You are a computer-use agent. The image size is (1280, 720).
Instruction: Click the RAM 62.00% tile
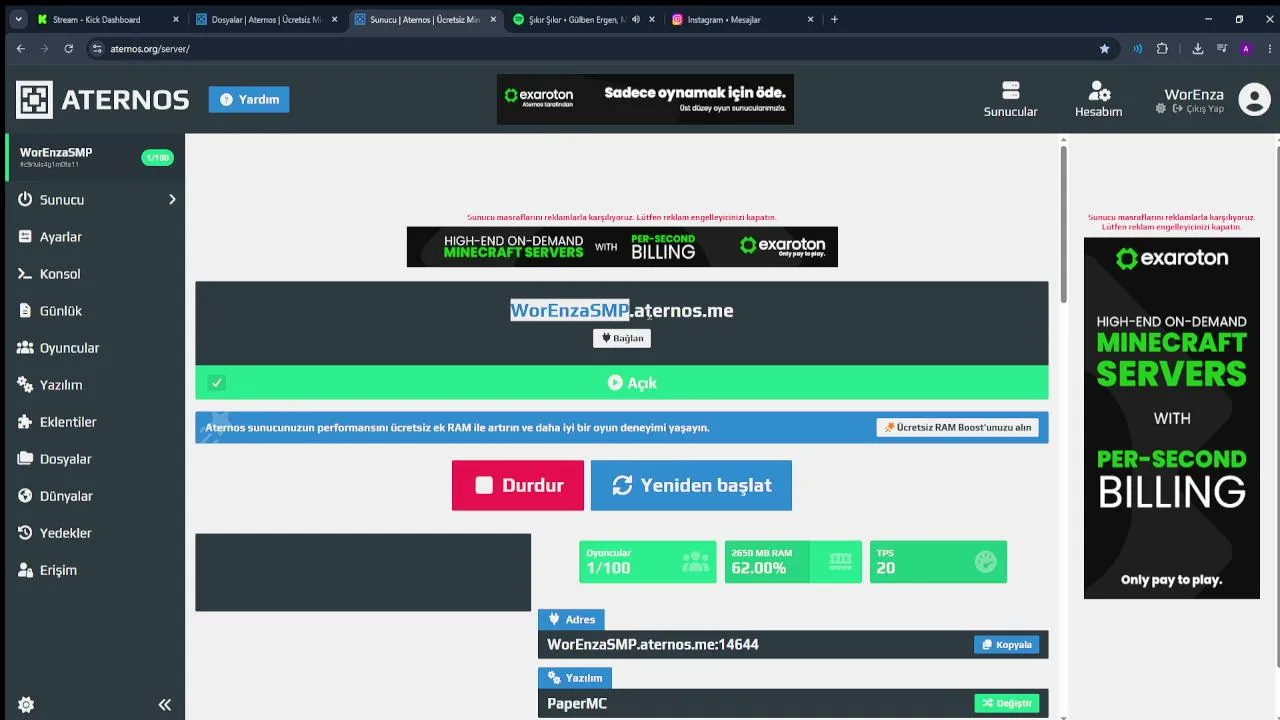point(793,562)
